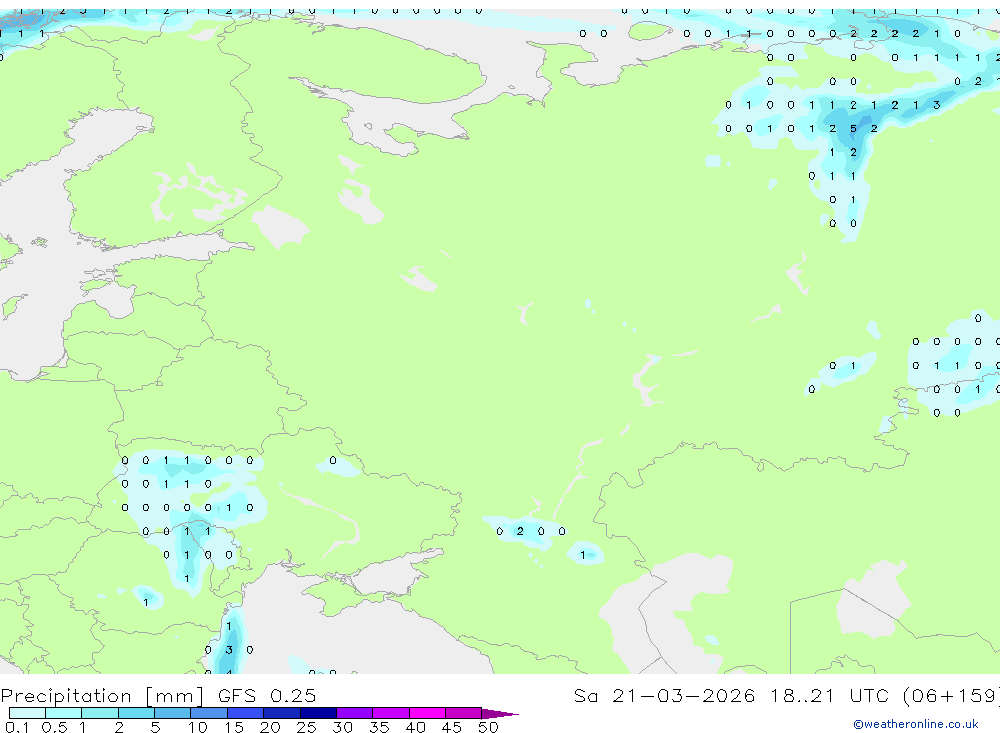Select the 15–20 mm blue swatch
The image size is (1000, 733).
[x=246, y=713]
